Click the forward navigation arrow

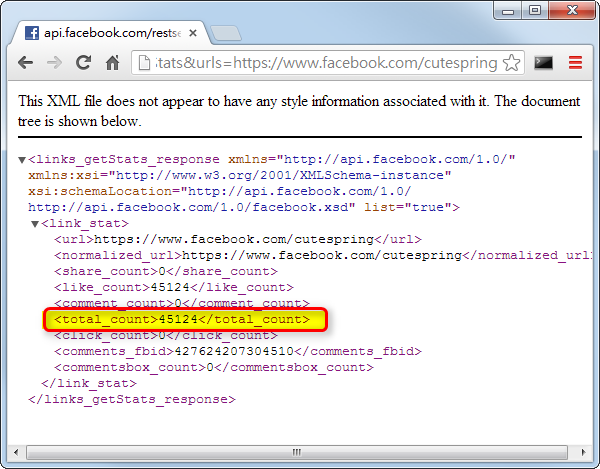[54, 63]
